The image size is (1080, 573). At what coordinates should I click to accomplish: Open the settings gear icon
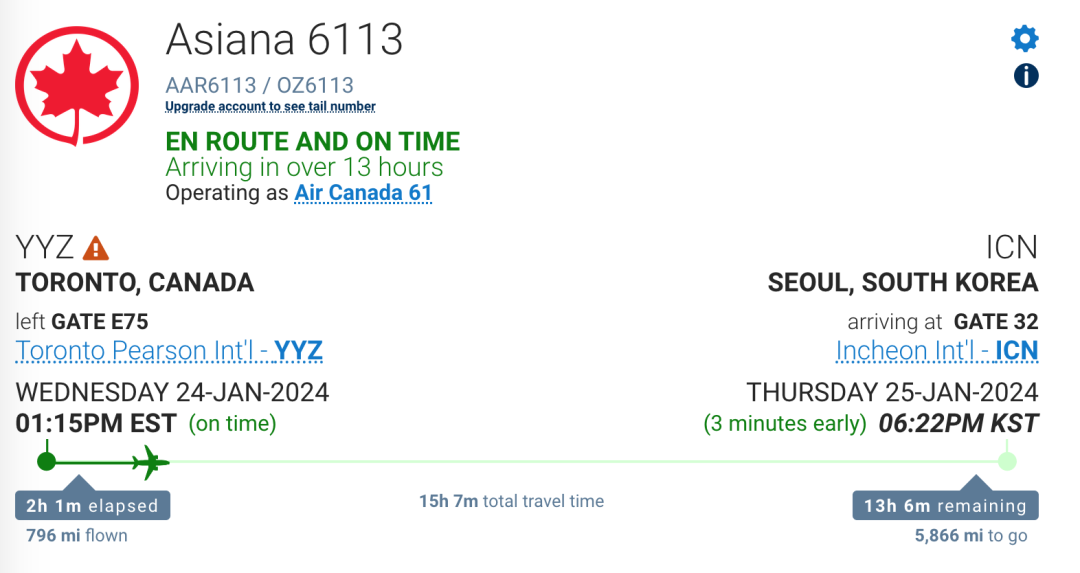click(1025, 39)
